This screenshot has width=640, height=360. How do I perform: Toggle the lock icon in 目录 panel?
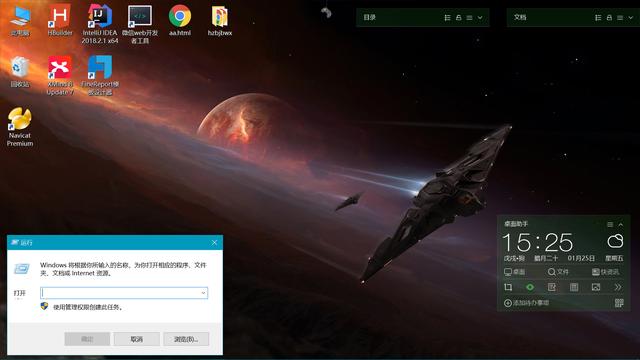[x=458, y=18]
